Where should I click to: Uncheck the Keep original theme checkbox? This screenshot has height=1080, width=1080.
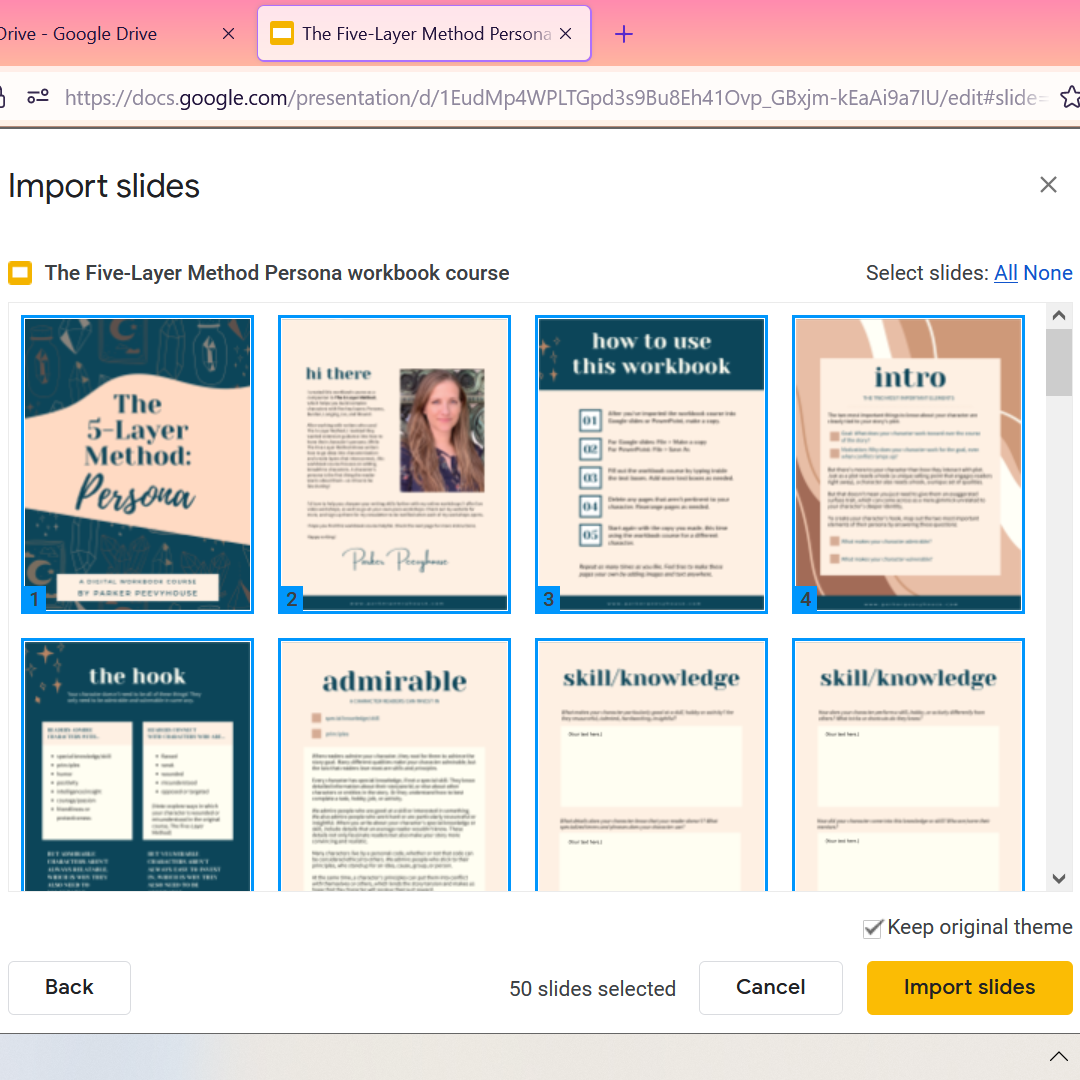pos(872,928)
